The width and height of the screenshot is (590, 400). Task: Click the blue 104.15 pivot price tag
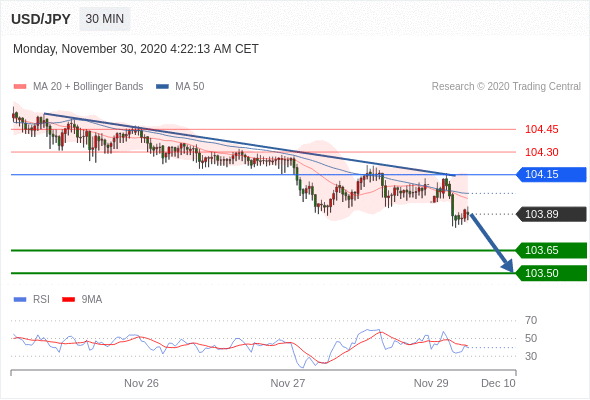pos(552,175)
